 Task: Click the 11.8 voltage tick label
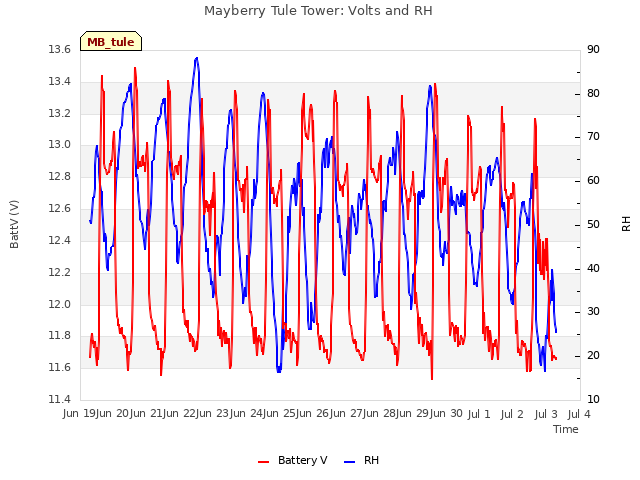(59, 336)
